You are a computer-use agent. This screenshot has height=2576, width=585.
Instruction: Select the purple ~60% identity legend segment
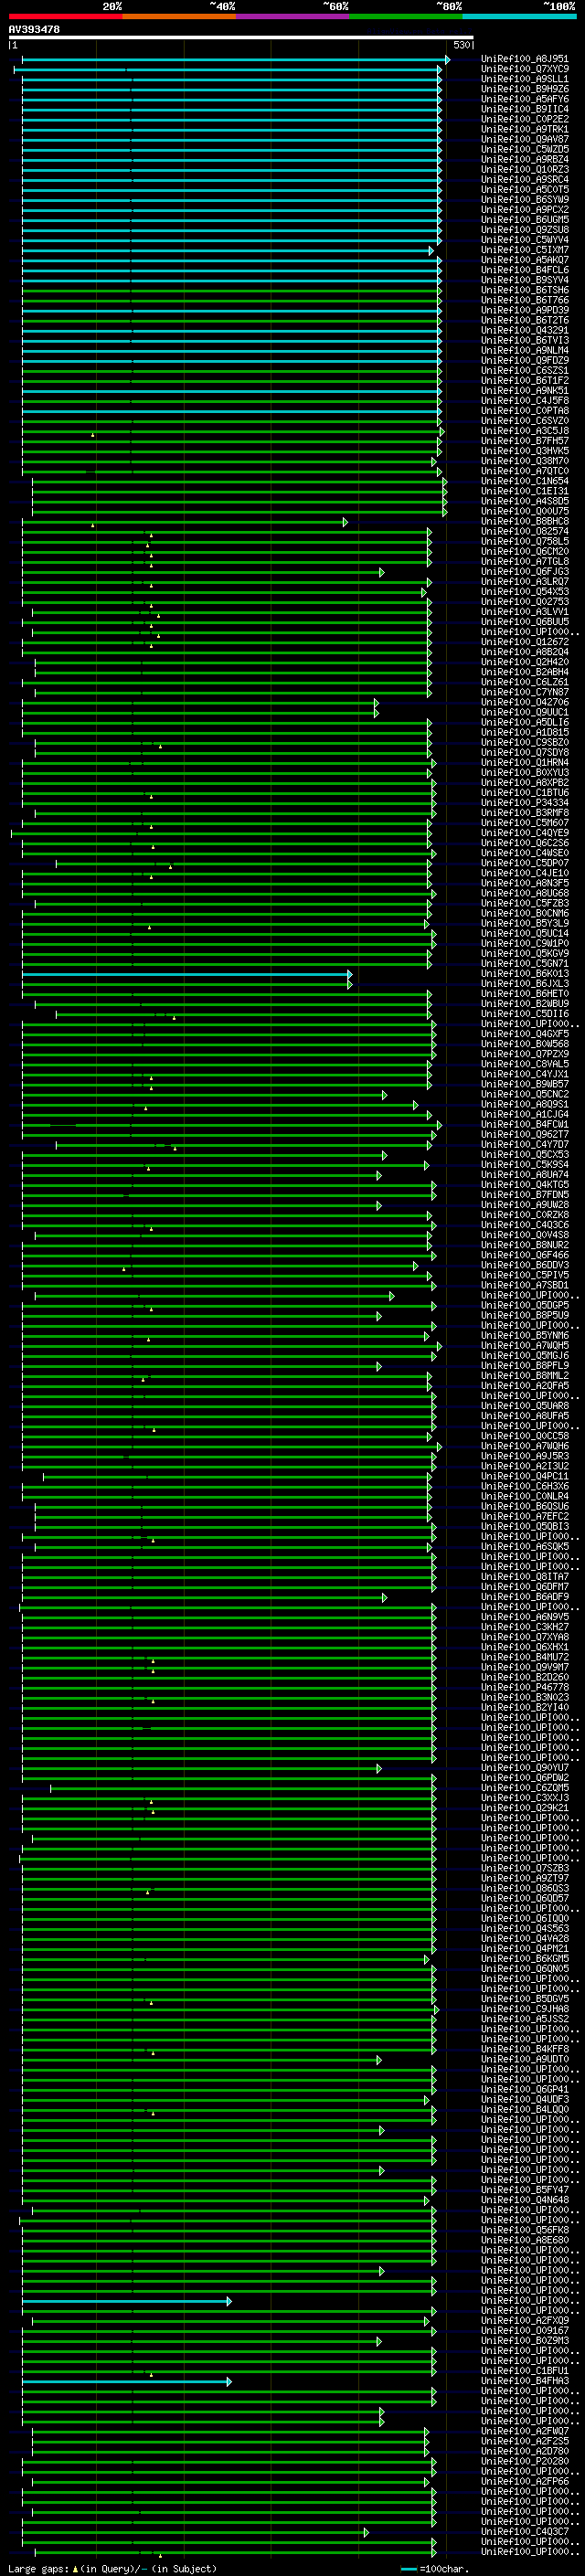pyautogui.click(x=293, y=16)
